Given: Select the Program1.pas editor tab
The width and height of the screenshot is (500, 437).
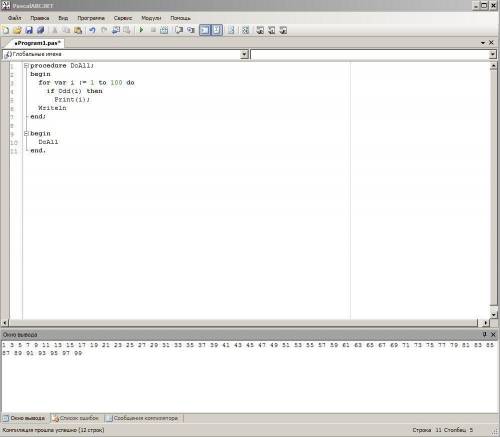Looking at the screenshot, I should point(37,43).
